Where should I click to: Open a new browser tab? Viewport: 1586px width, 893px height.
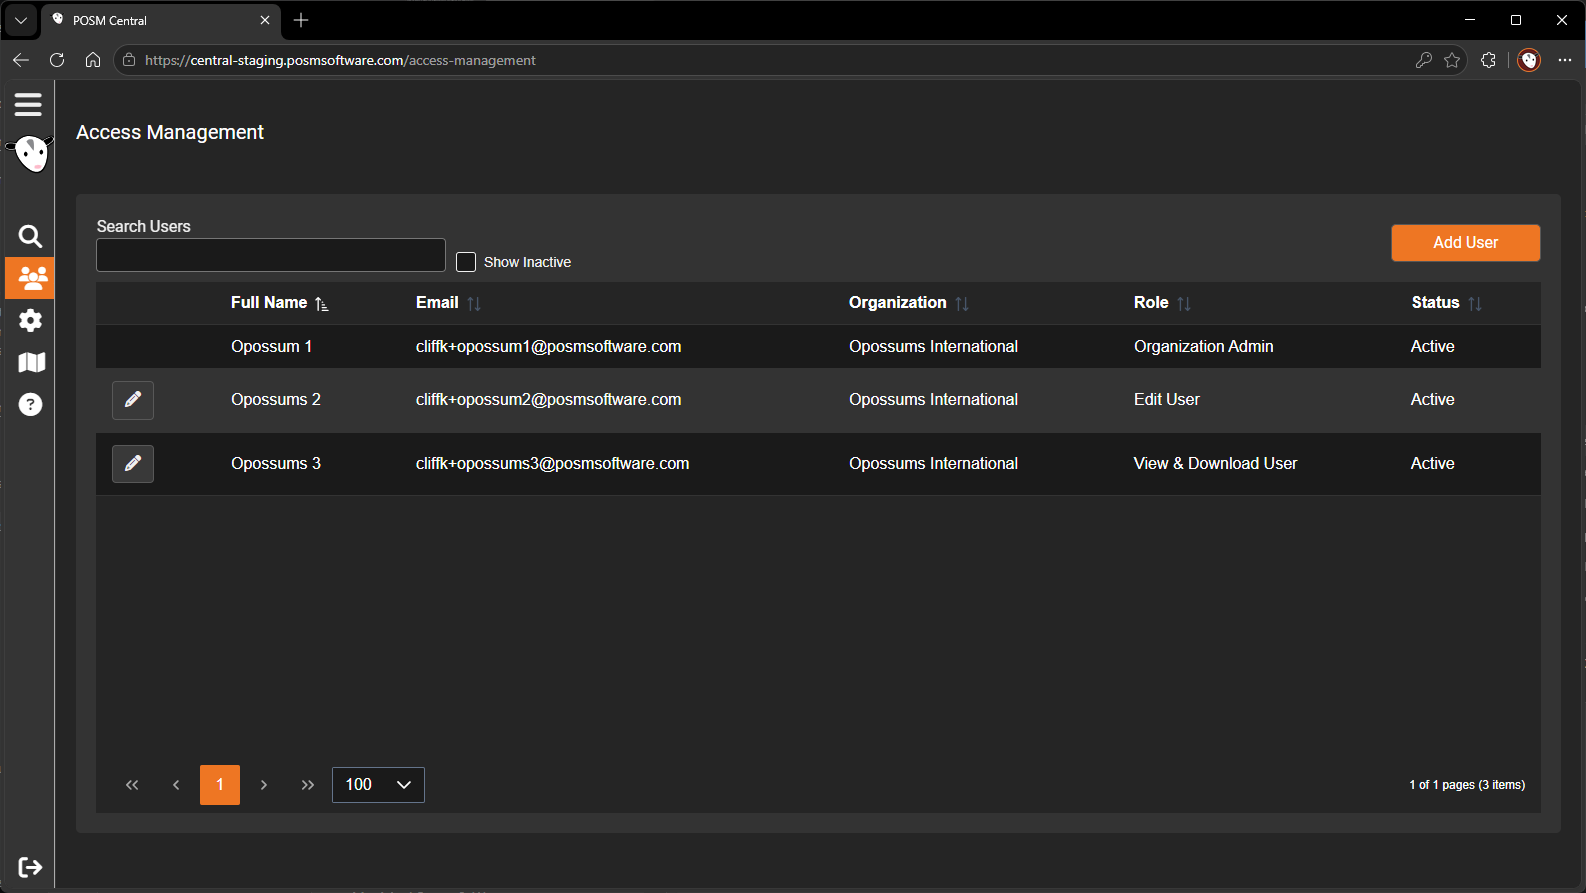(x=301, y=20)
